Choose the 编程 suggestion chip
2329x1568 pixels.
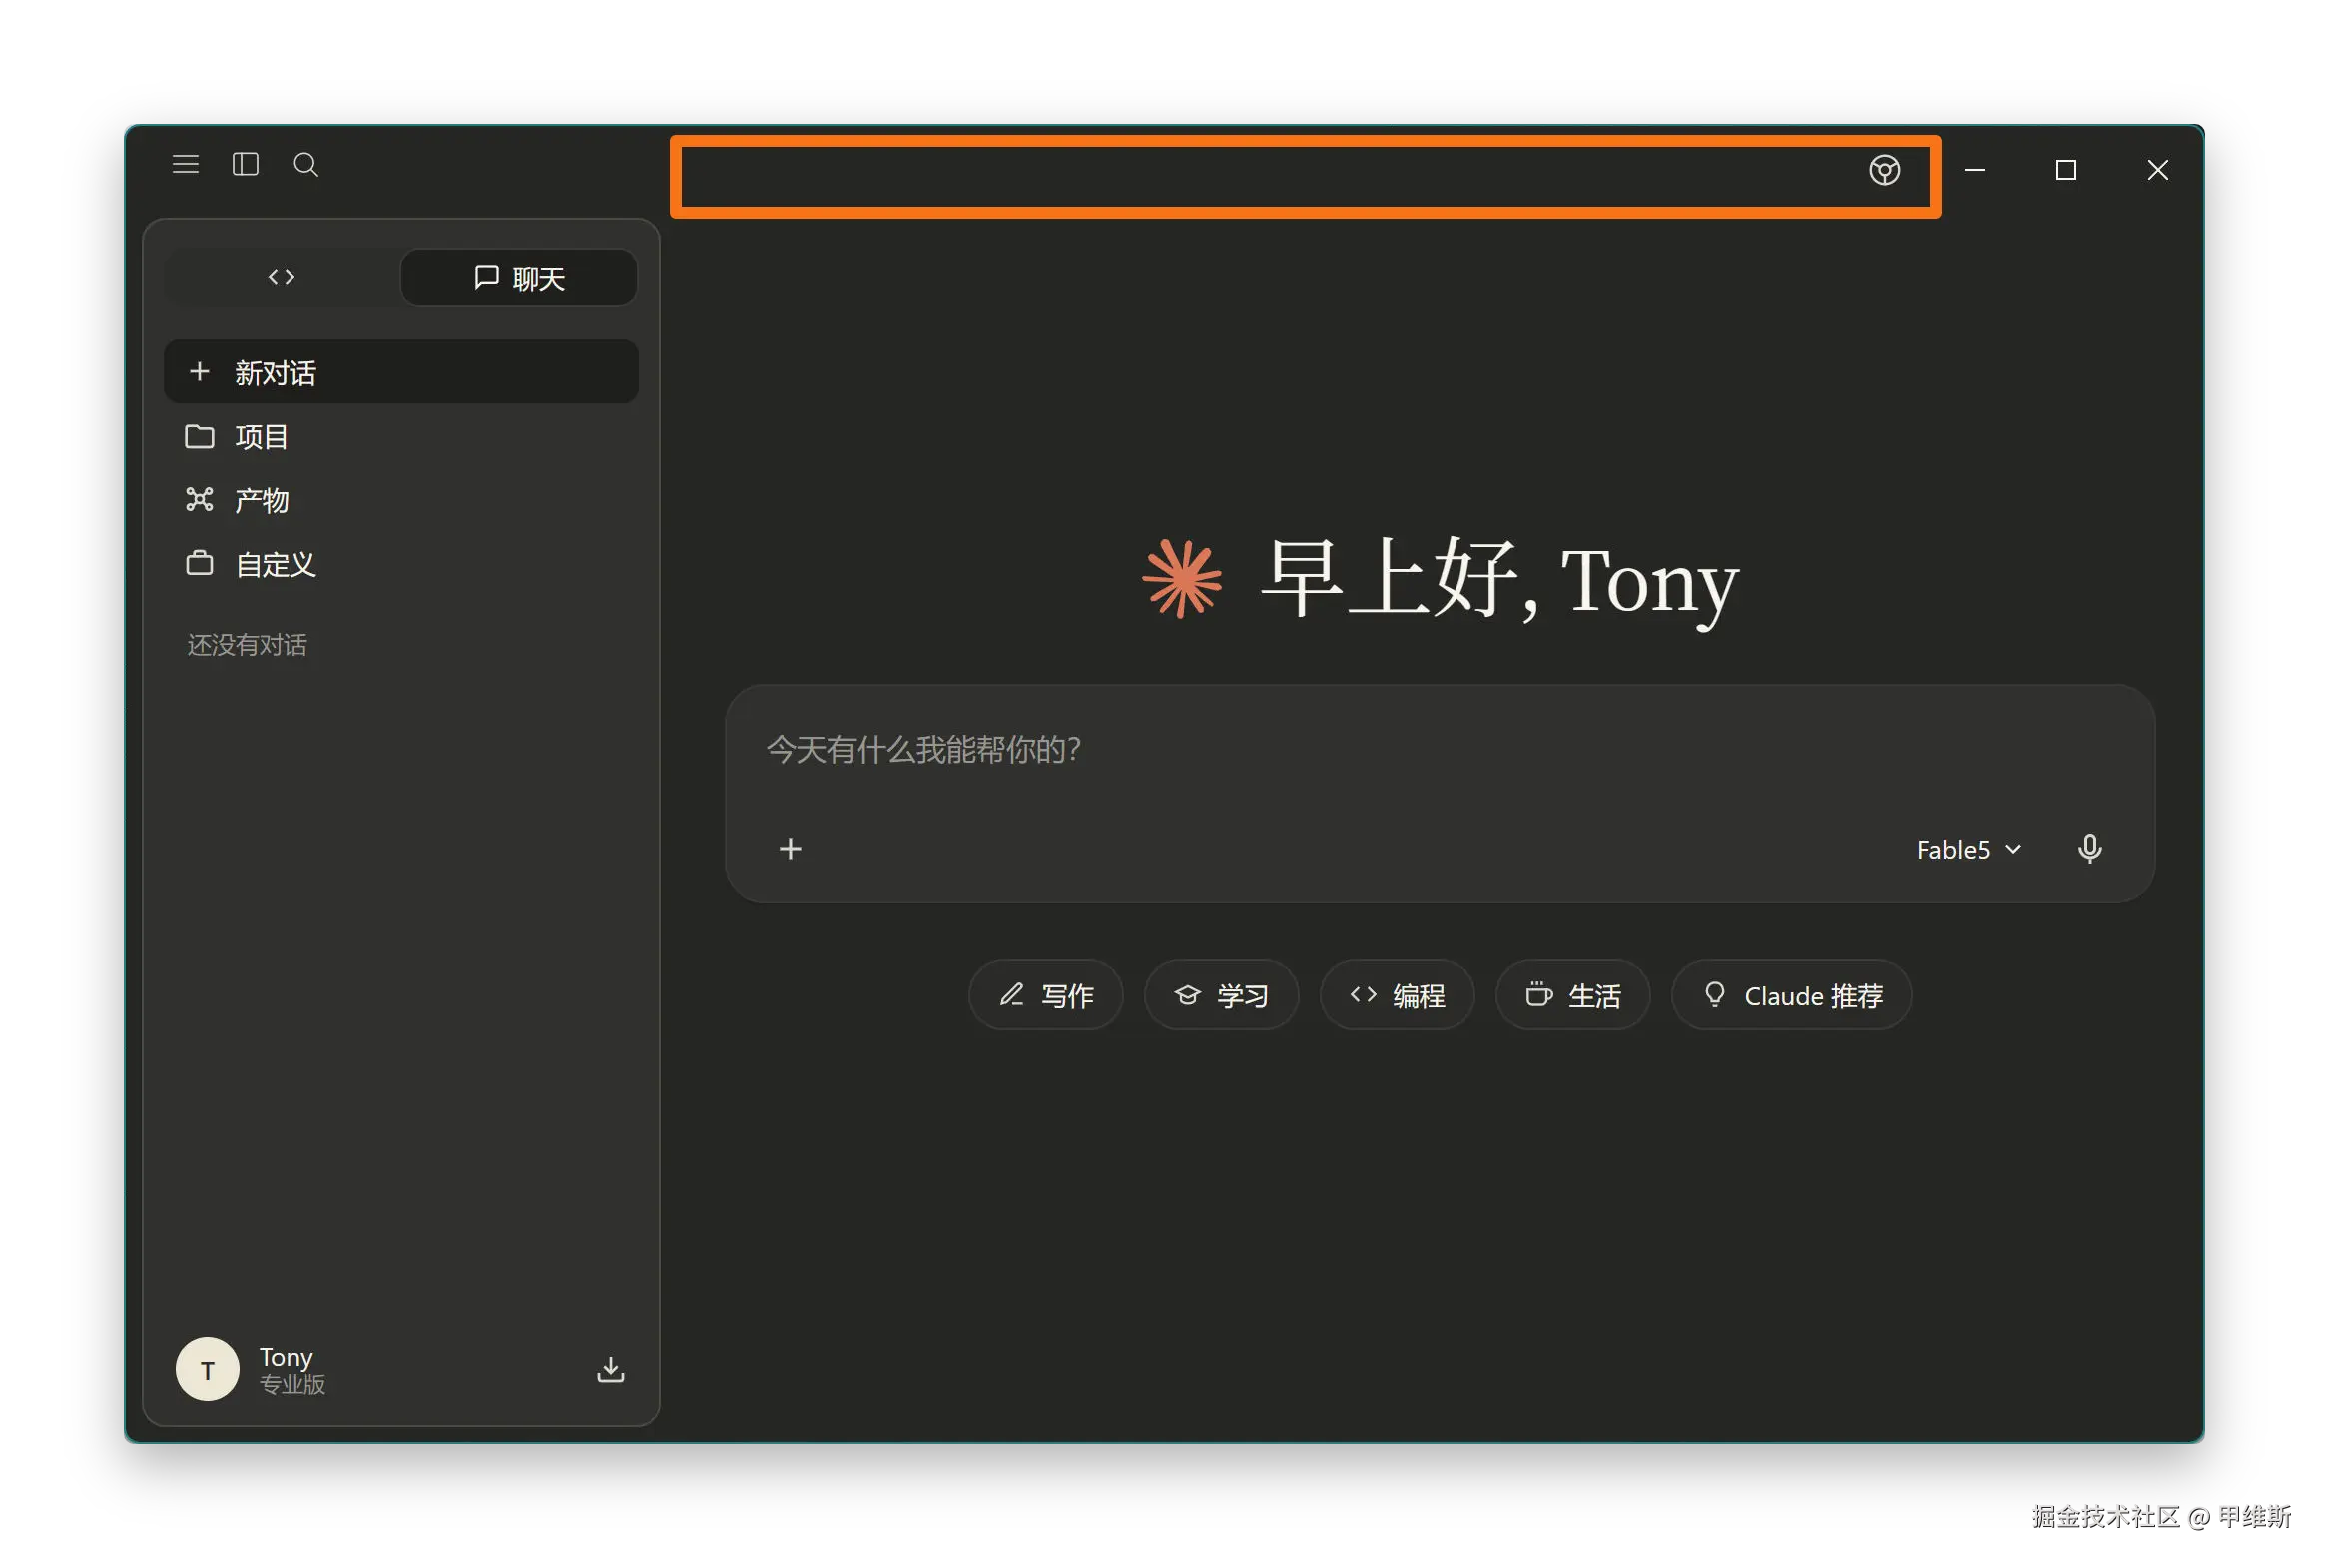coord(1397,995)
